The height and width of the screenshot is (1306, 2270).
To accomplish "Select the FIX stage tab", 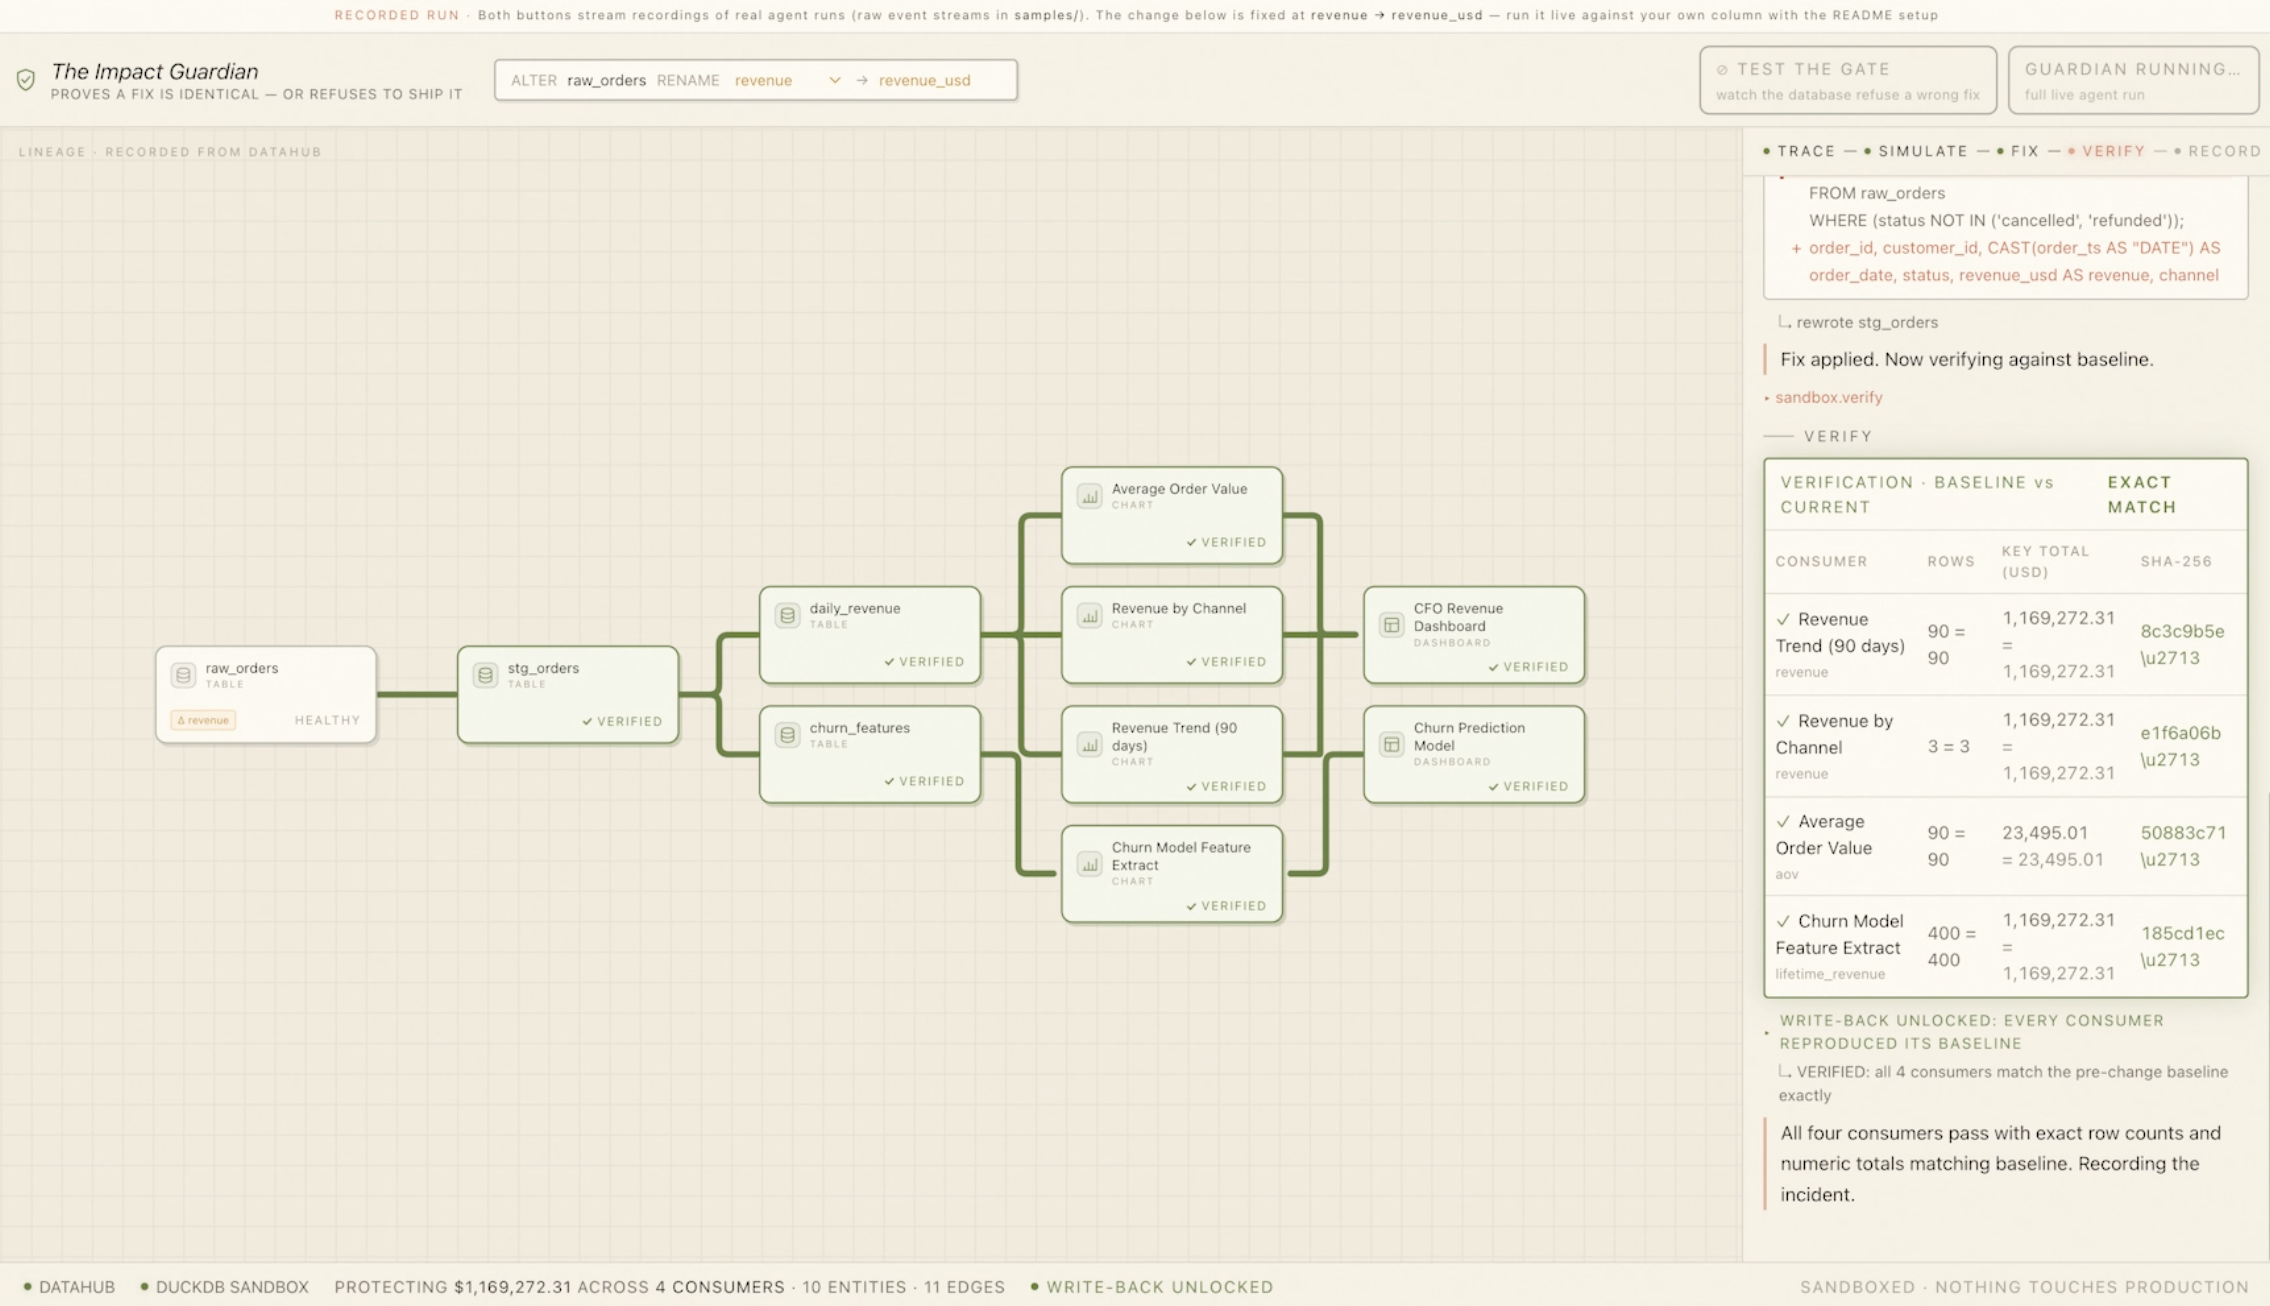I will pyautogui.click(x=2017, y=151).
